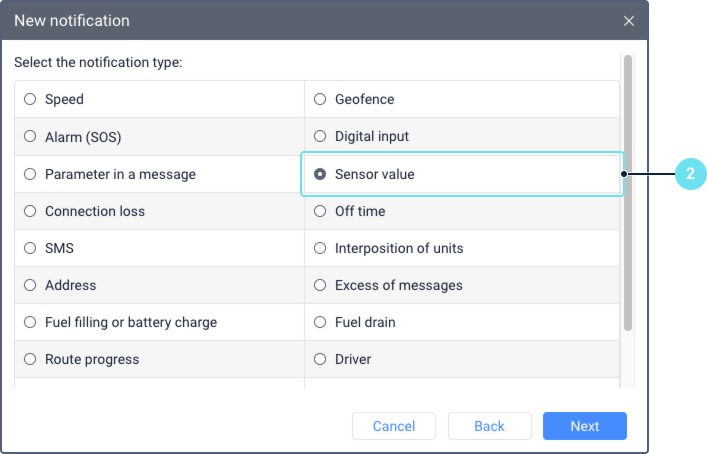Select Alarm (SOS) notification type
This screenshot has height=454, width=707.
[30, 136]
